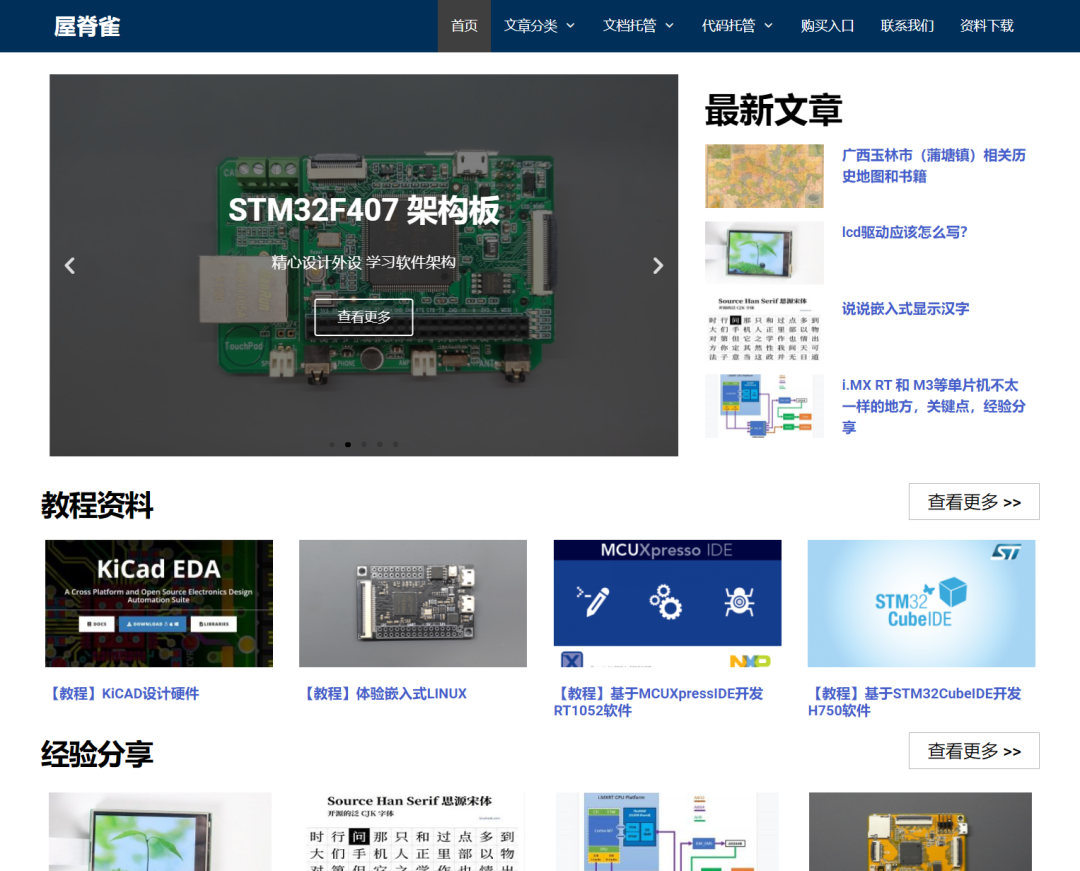Open the 购买入口 nav item

(827, 26)
